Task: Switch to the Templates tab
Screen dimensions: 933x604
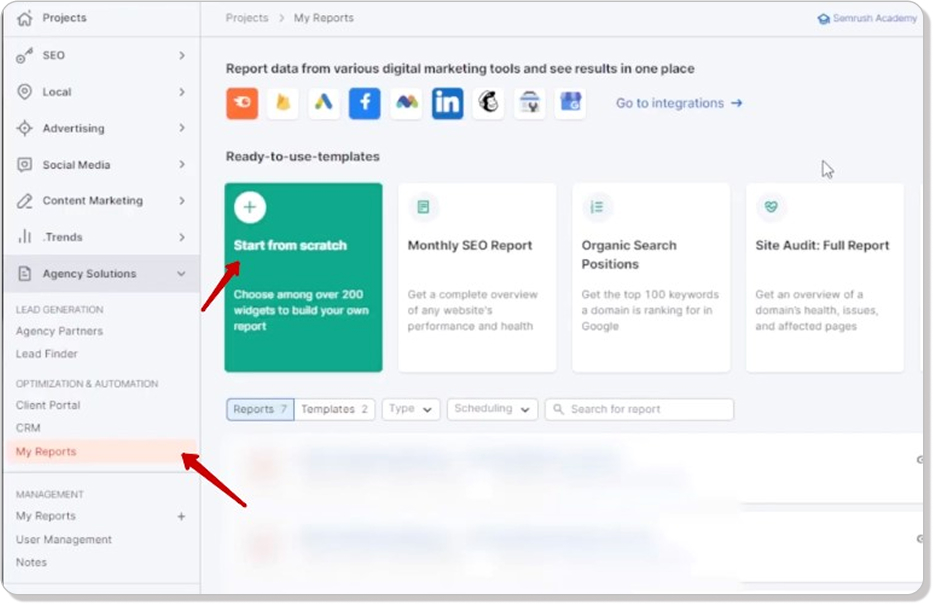Action: click(334, 409)
